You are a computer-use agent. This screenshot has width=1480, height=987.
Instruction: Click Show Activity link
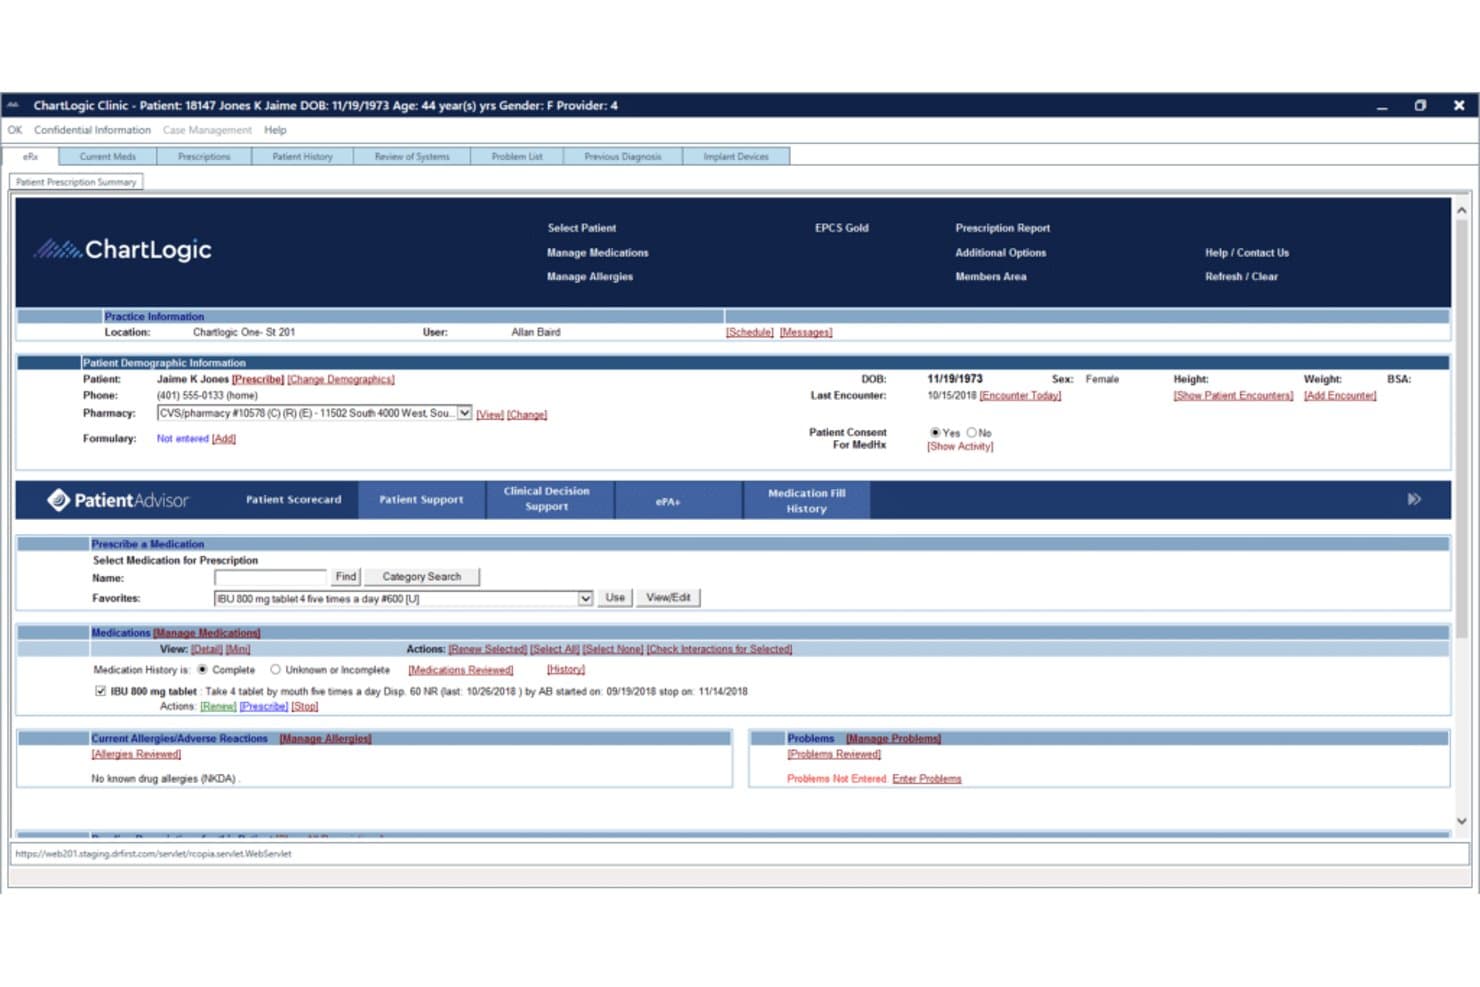pyautogui.click(x=961, y=447)
